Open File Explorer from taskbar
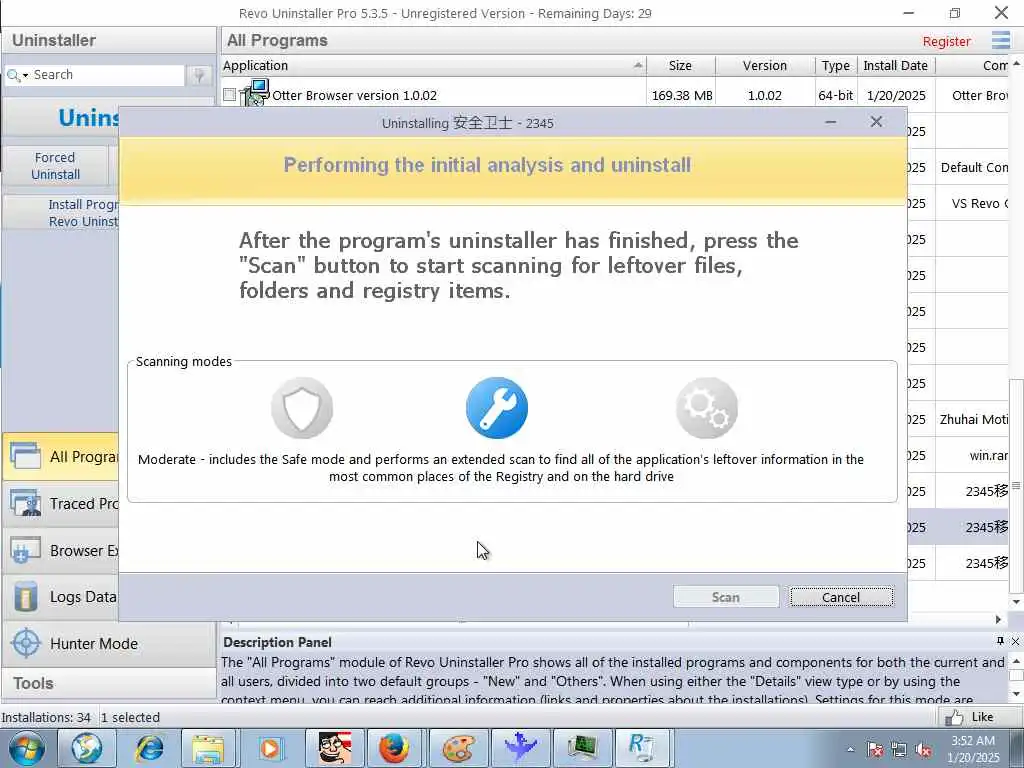Screen dimensions: 1024x768 tap(210, 748)
